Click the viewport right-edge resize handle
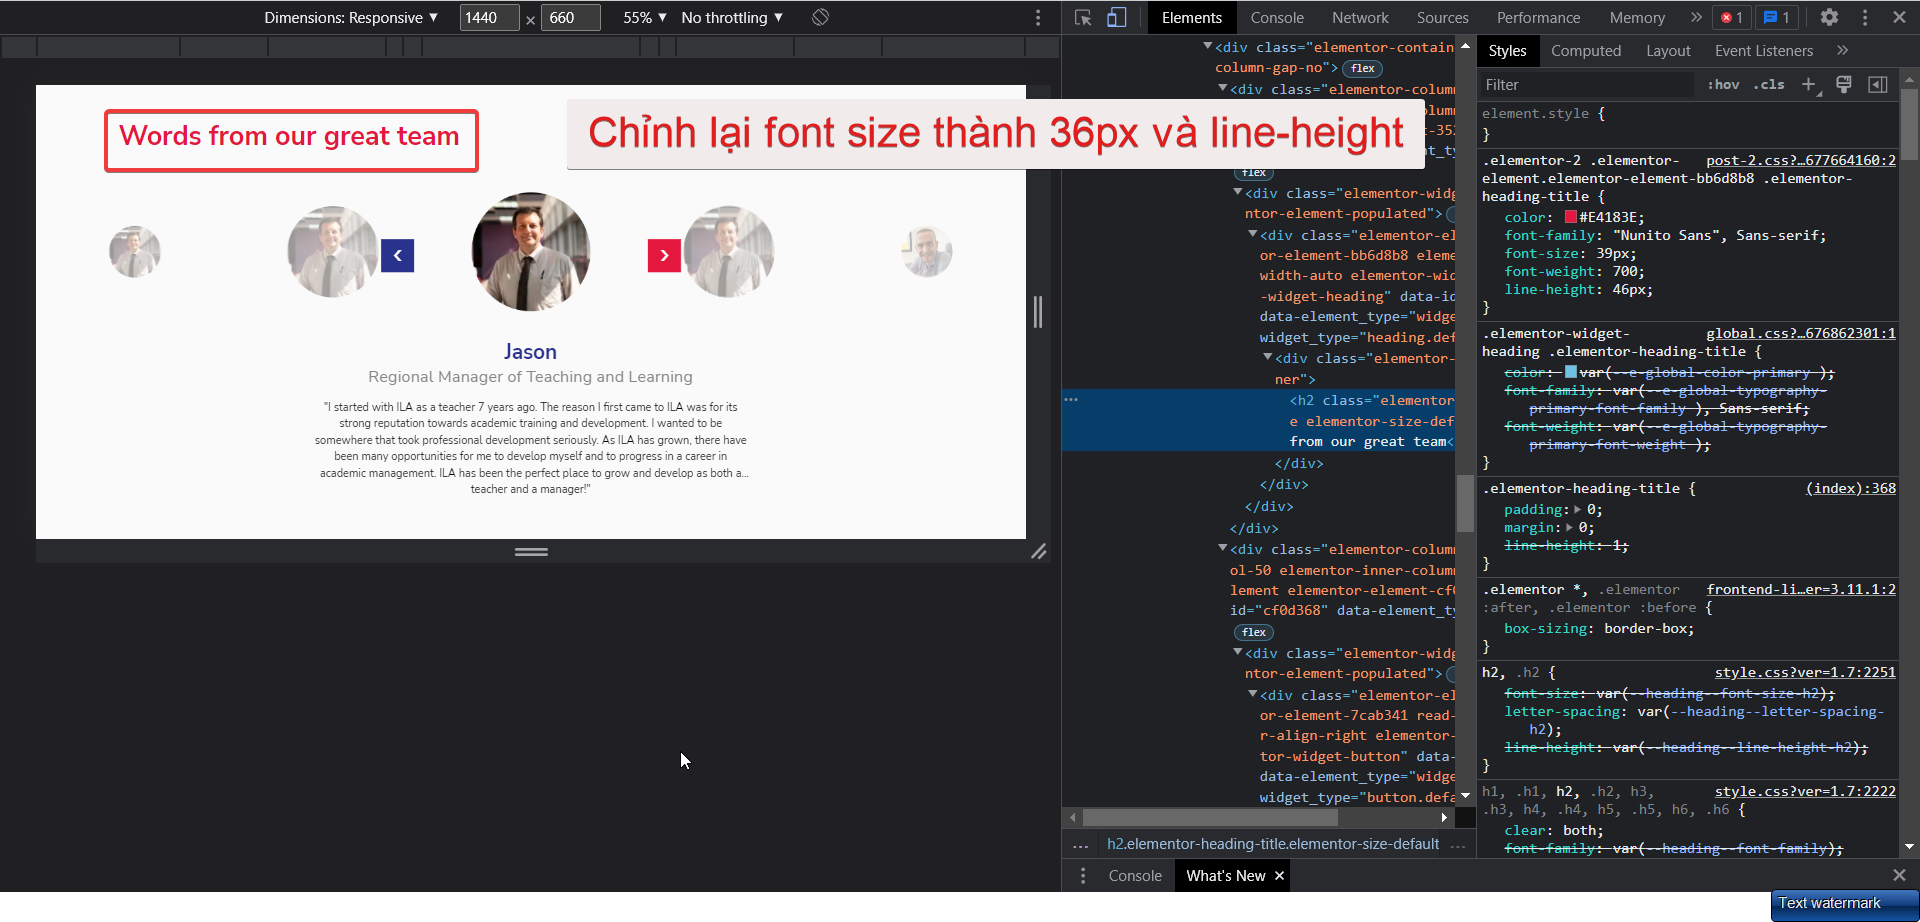This screenshot has height=922, width=1920. click(x=1038, y=312)
